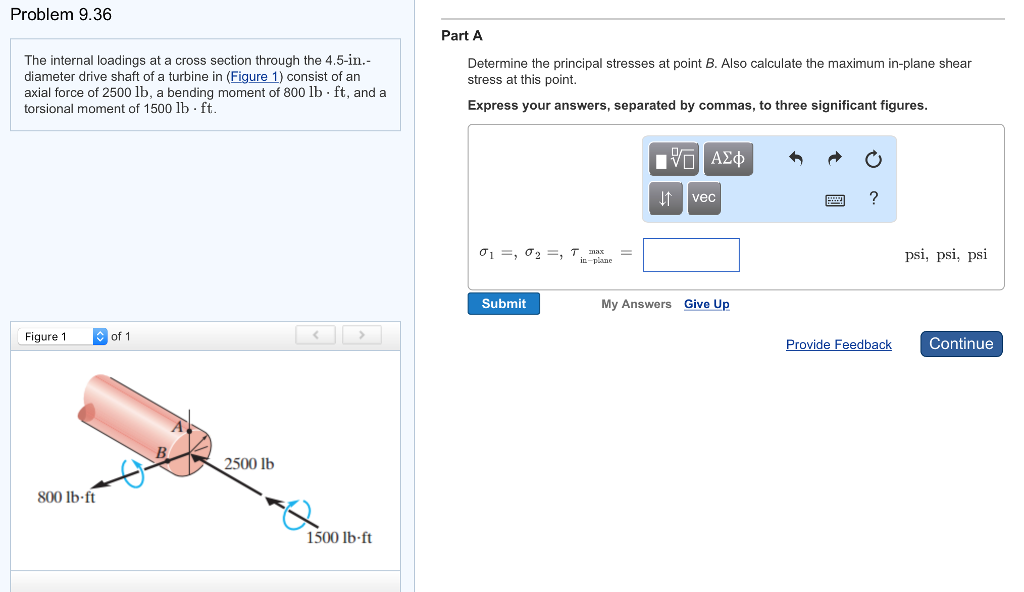Open equation editor help with the question mark
Image resolution: width=1024 pixels, height=592 pixels.
(x=872, y=198)
